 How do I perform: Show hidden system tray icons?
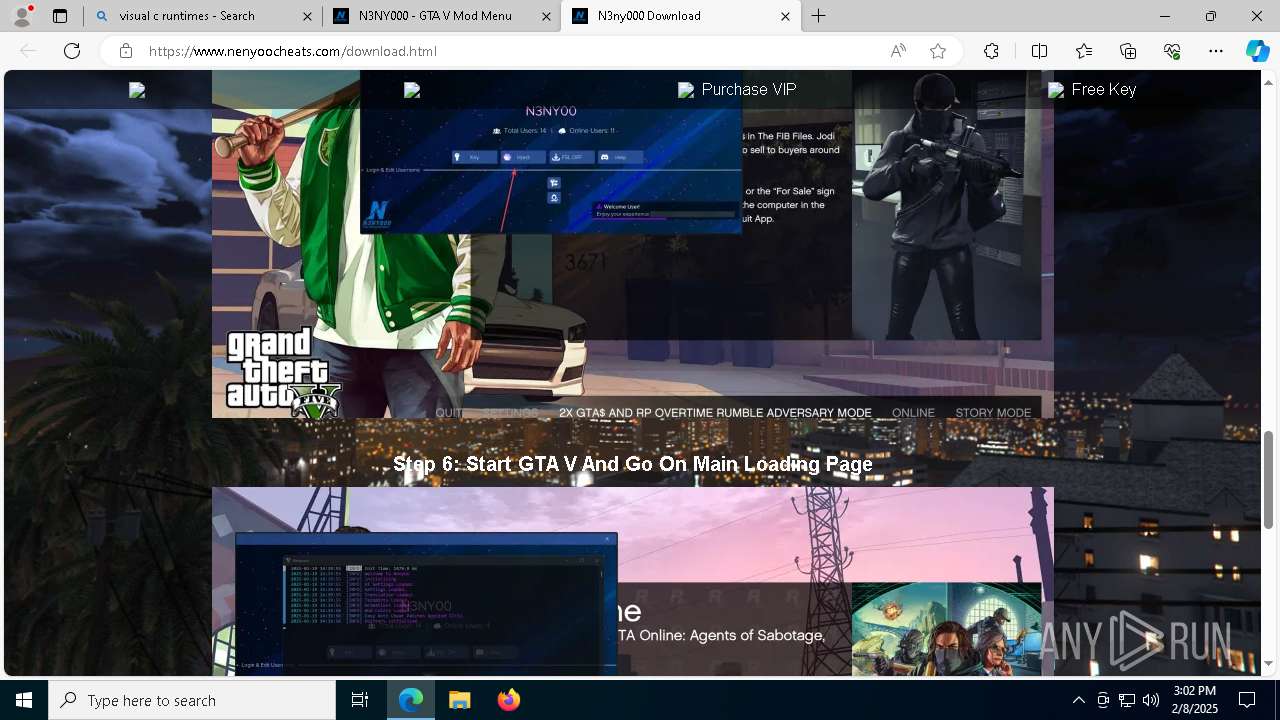pos(1078,700)
